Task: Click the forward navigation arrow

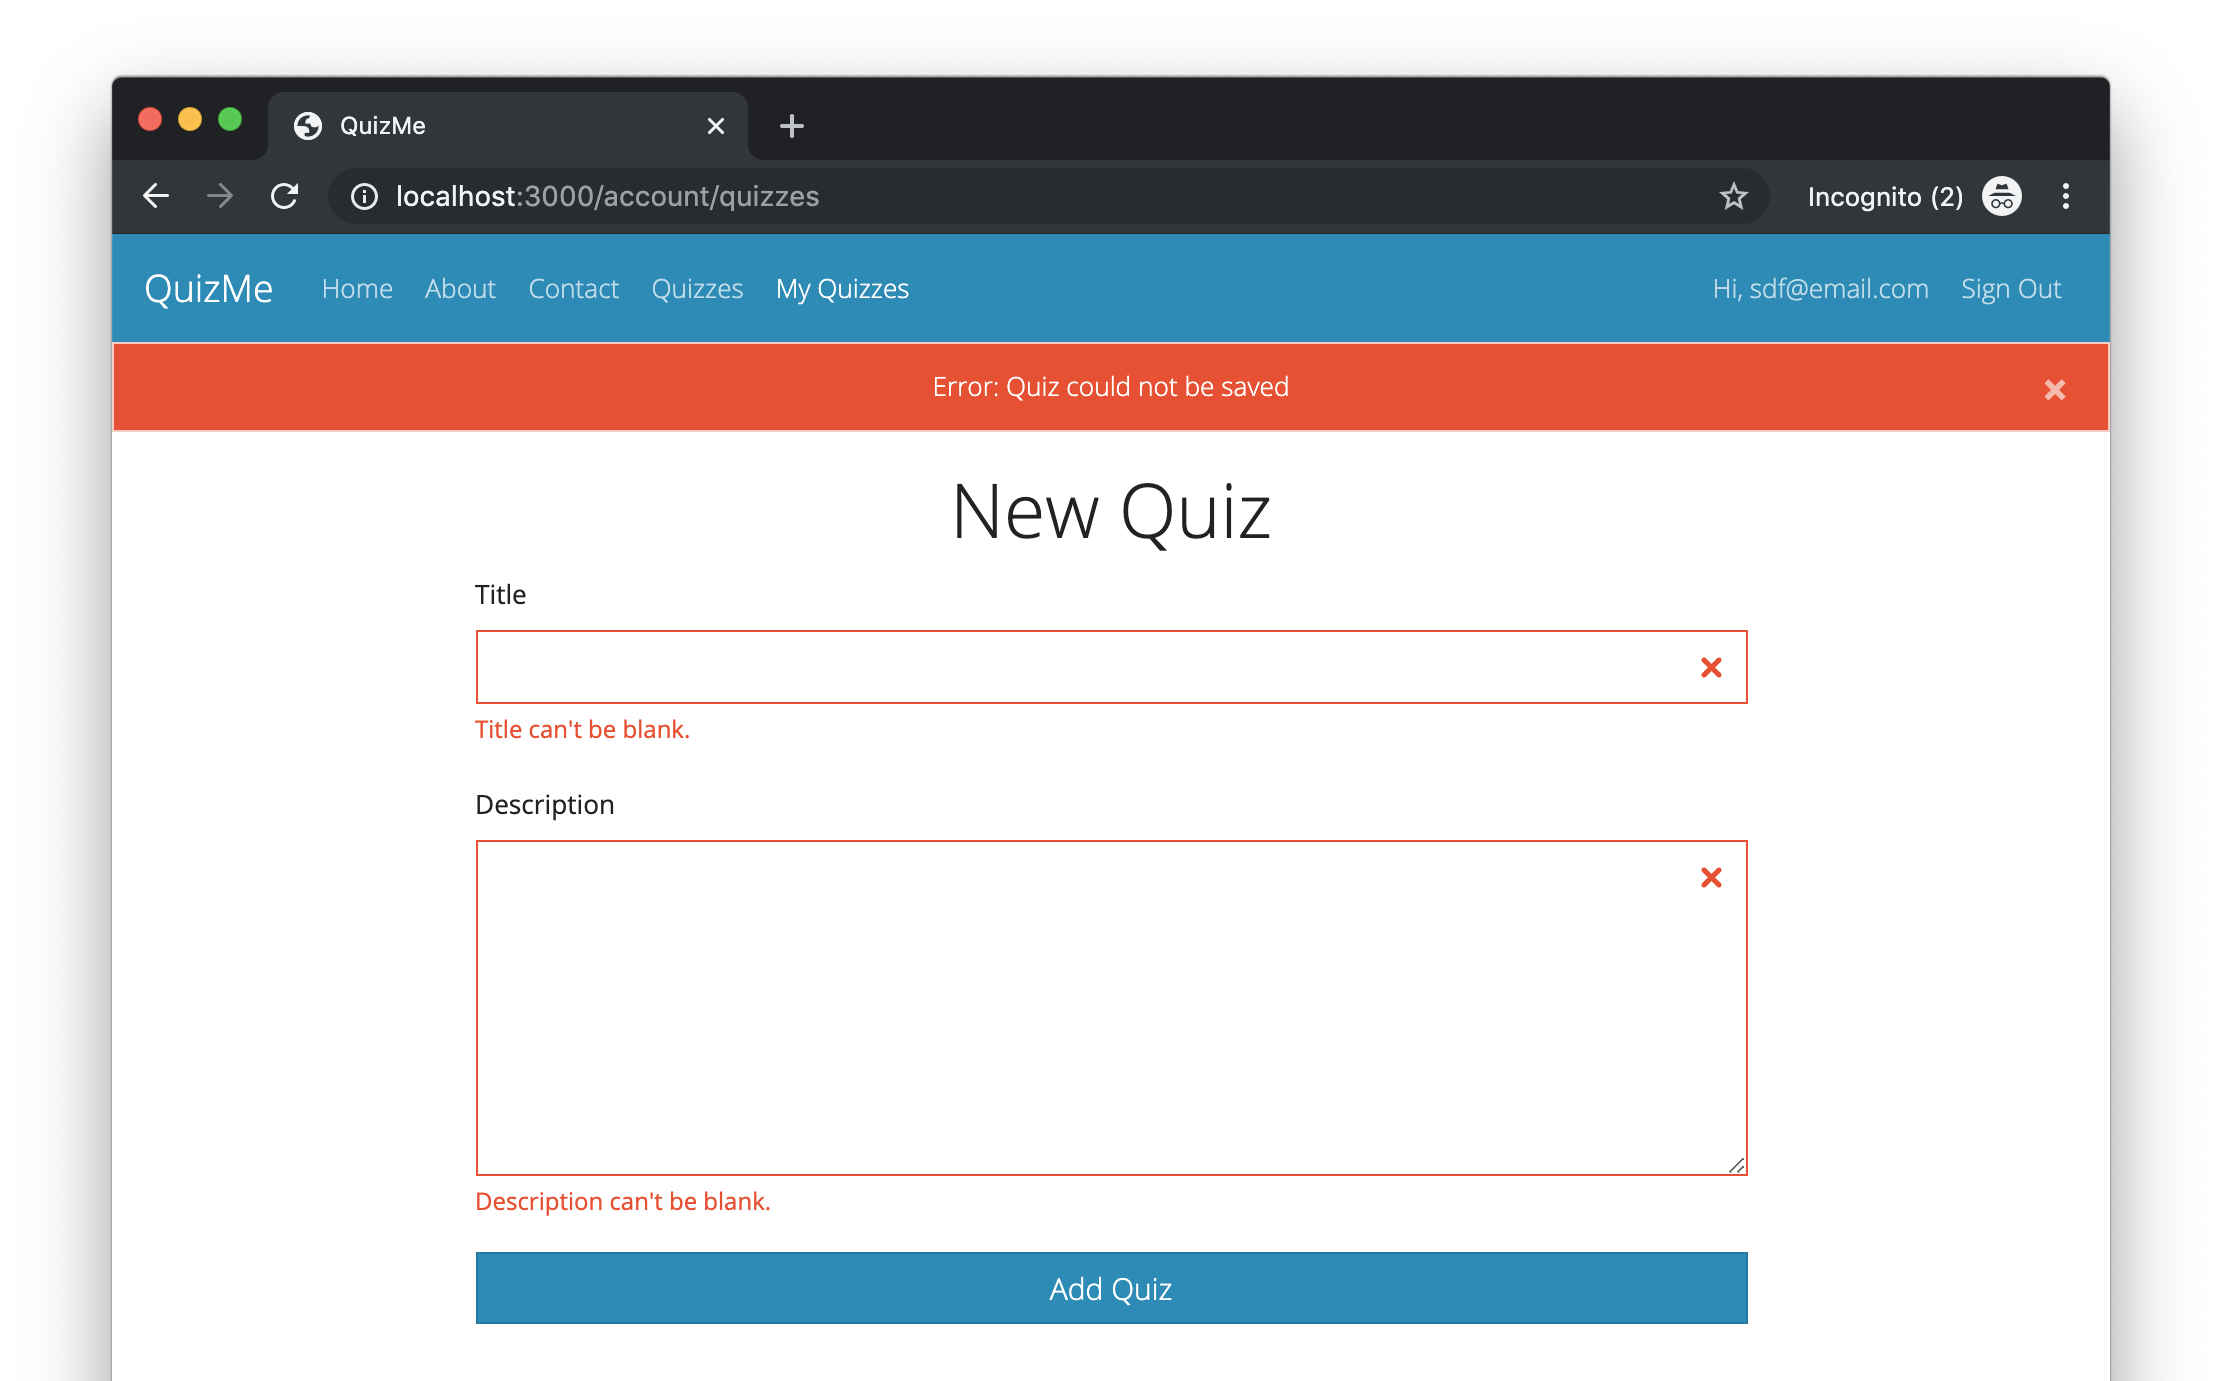Action: coord(218,194)
